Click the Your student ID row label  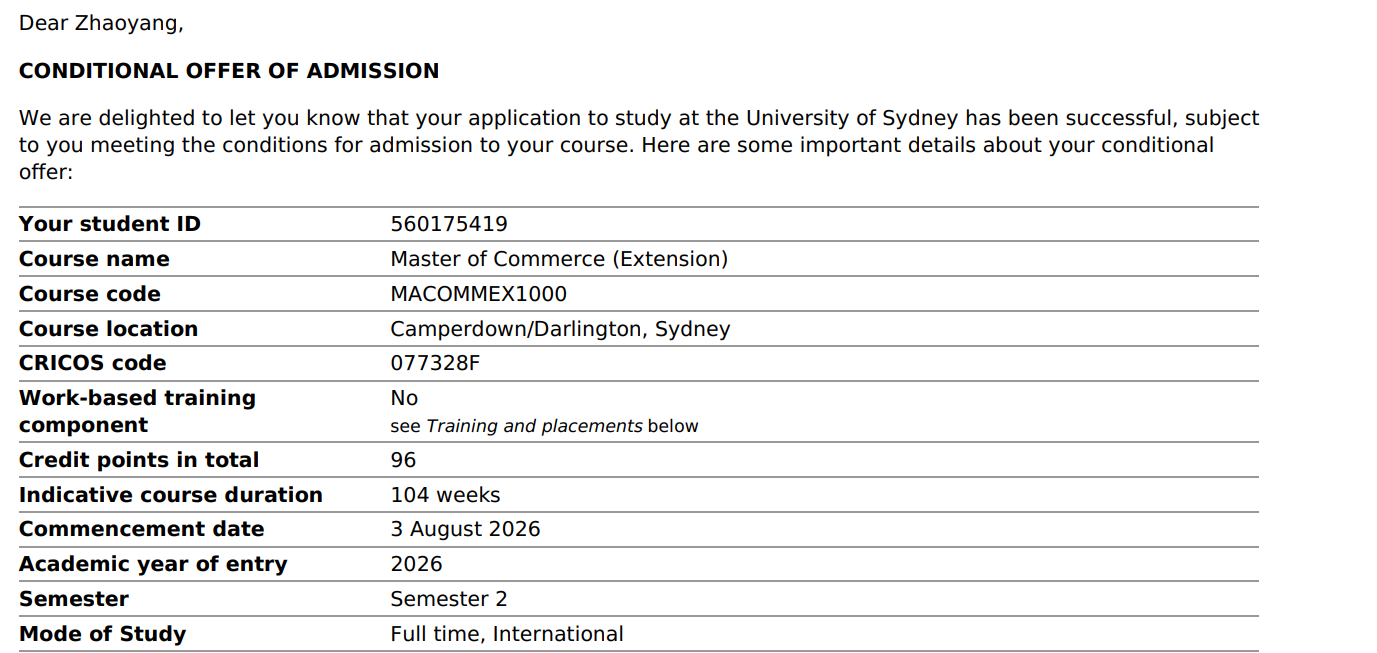pyautogui.click(x=110, y=224)
